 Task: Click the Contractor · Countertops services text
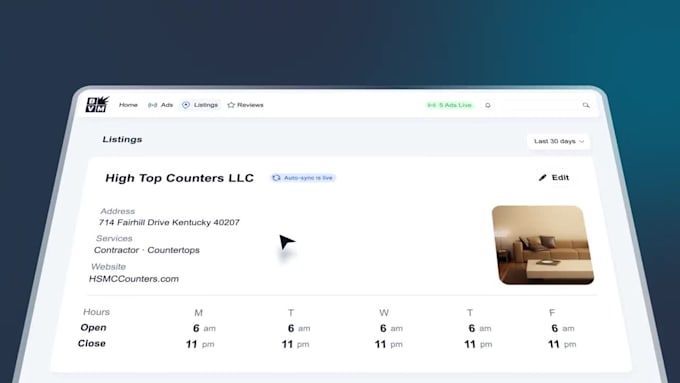tap(147, 250)
